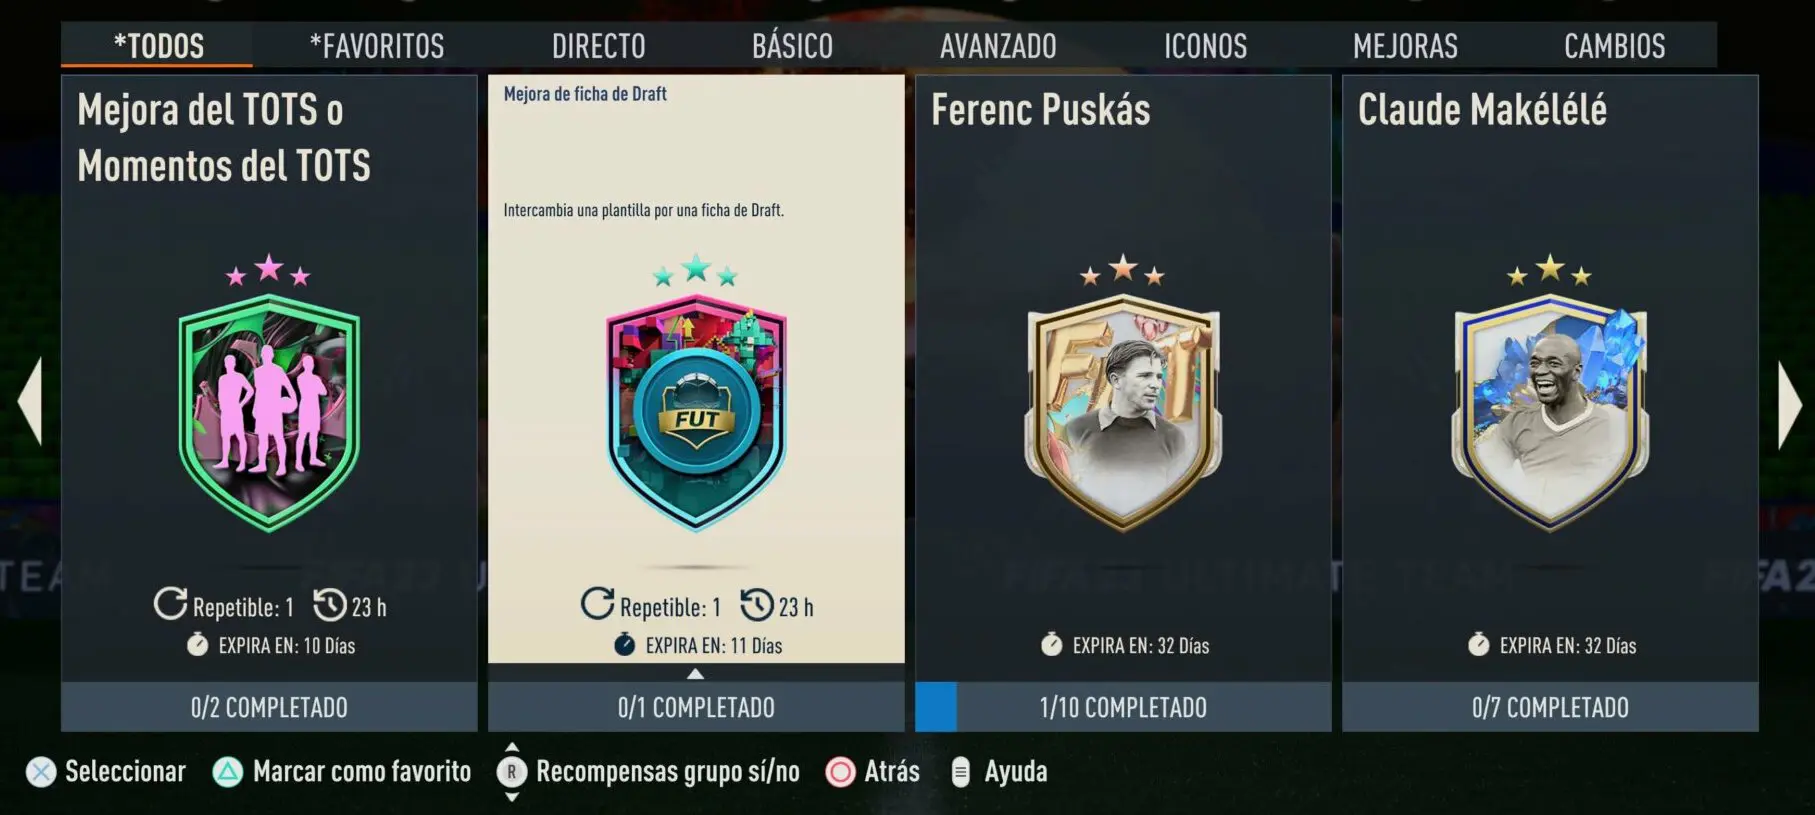Screen dimensions: 1815x815
Task: Toggle Recompensas grupo sí/no with R stick
Action: (x=512, y=772)
